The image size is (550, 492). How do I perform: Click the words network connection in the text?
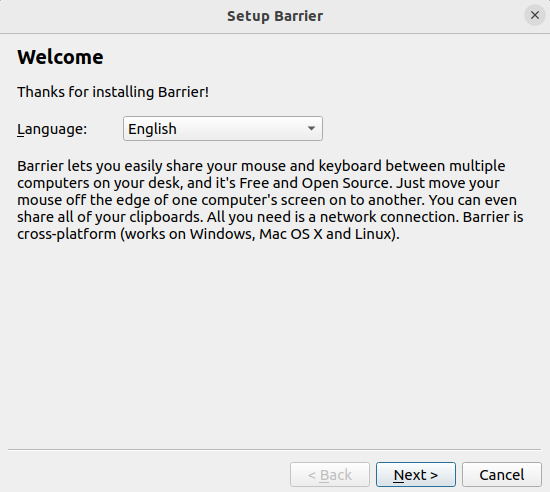[x=389, y=217]
